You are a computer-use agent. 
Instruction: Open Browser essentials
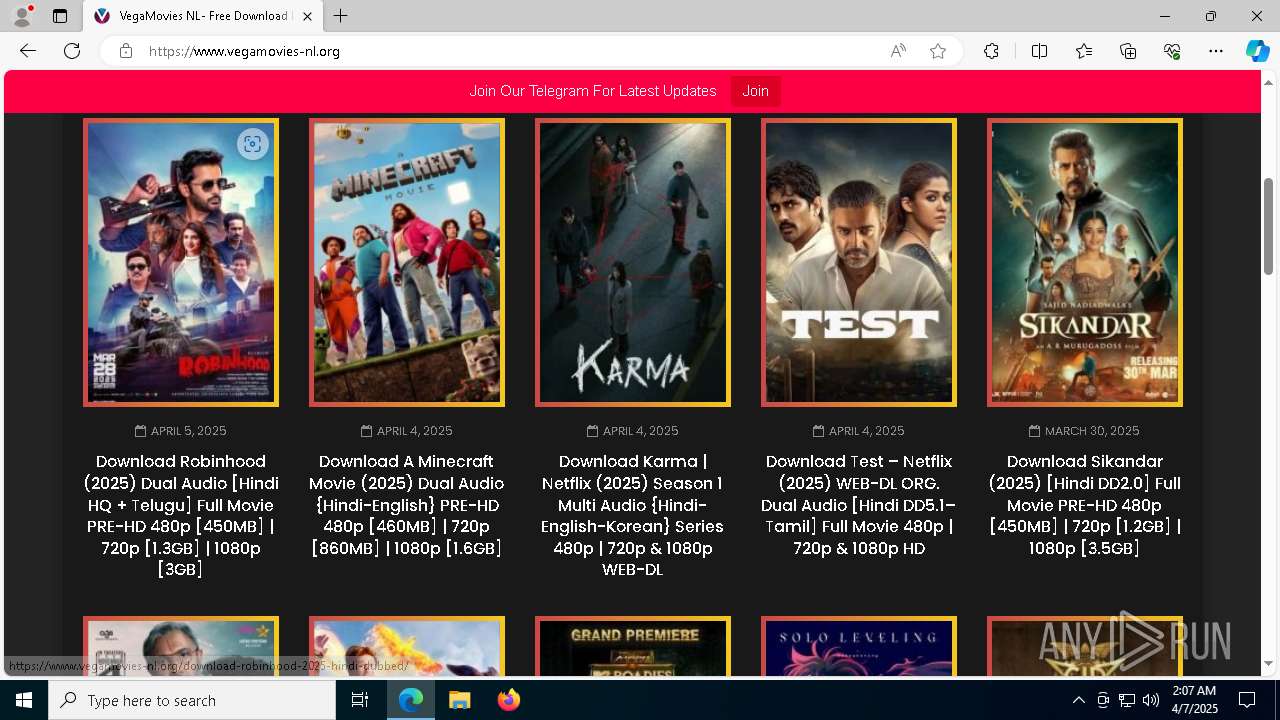click(x=1172, y=51)
